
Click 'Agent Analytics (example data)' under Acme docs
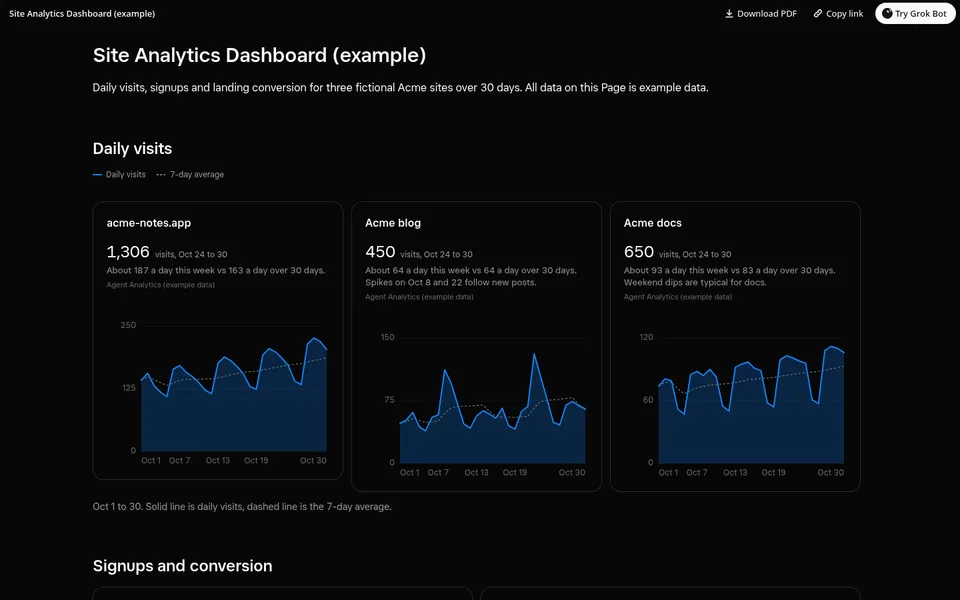(x=678, y=297)
